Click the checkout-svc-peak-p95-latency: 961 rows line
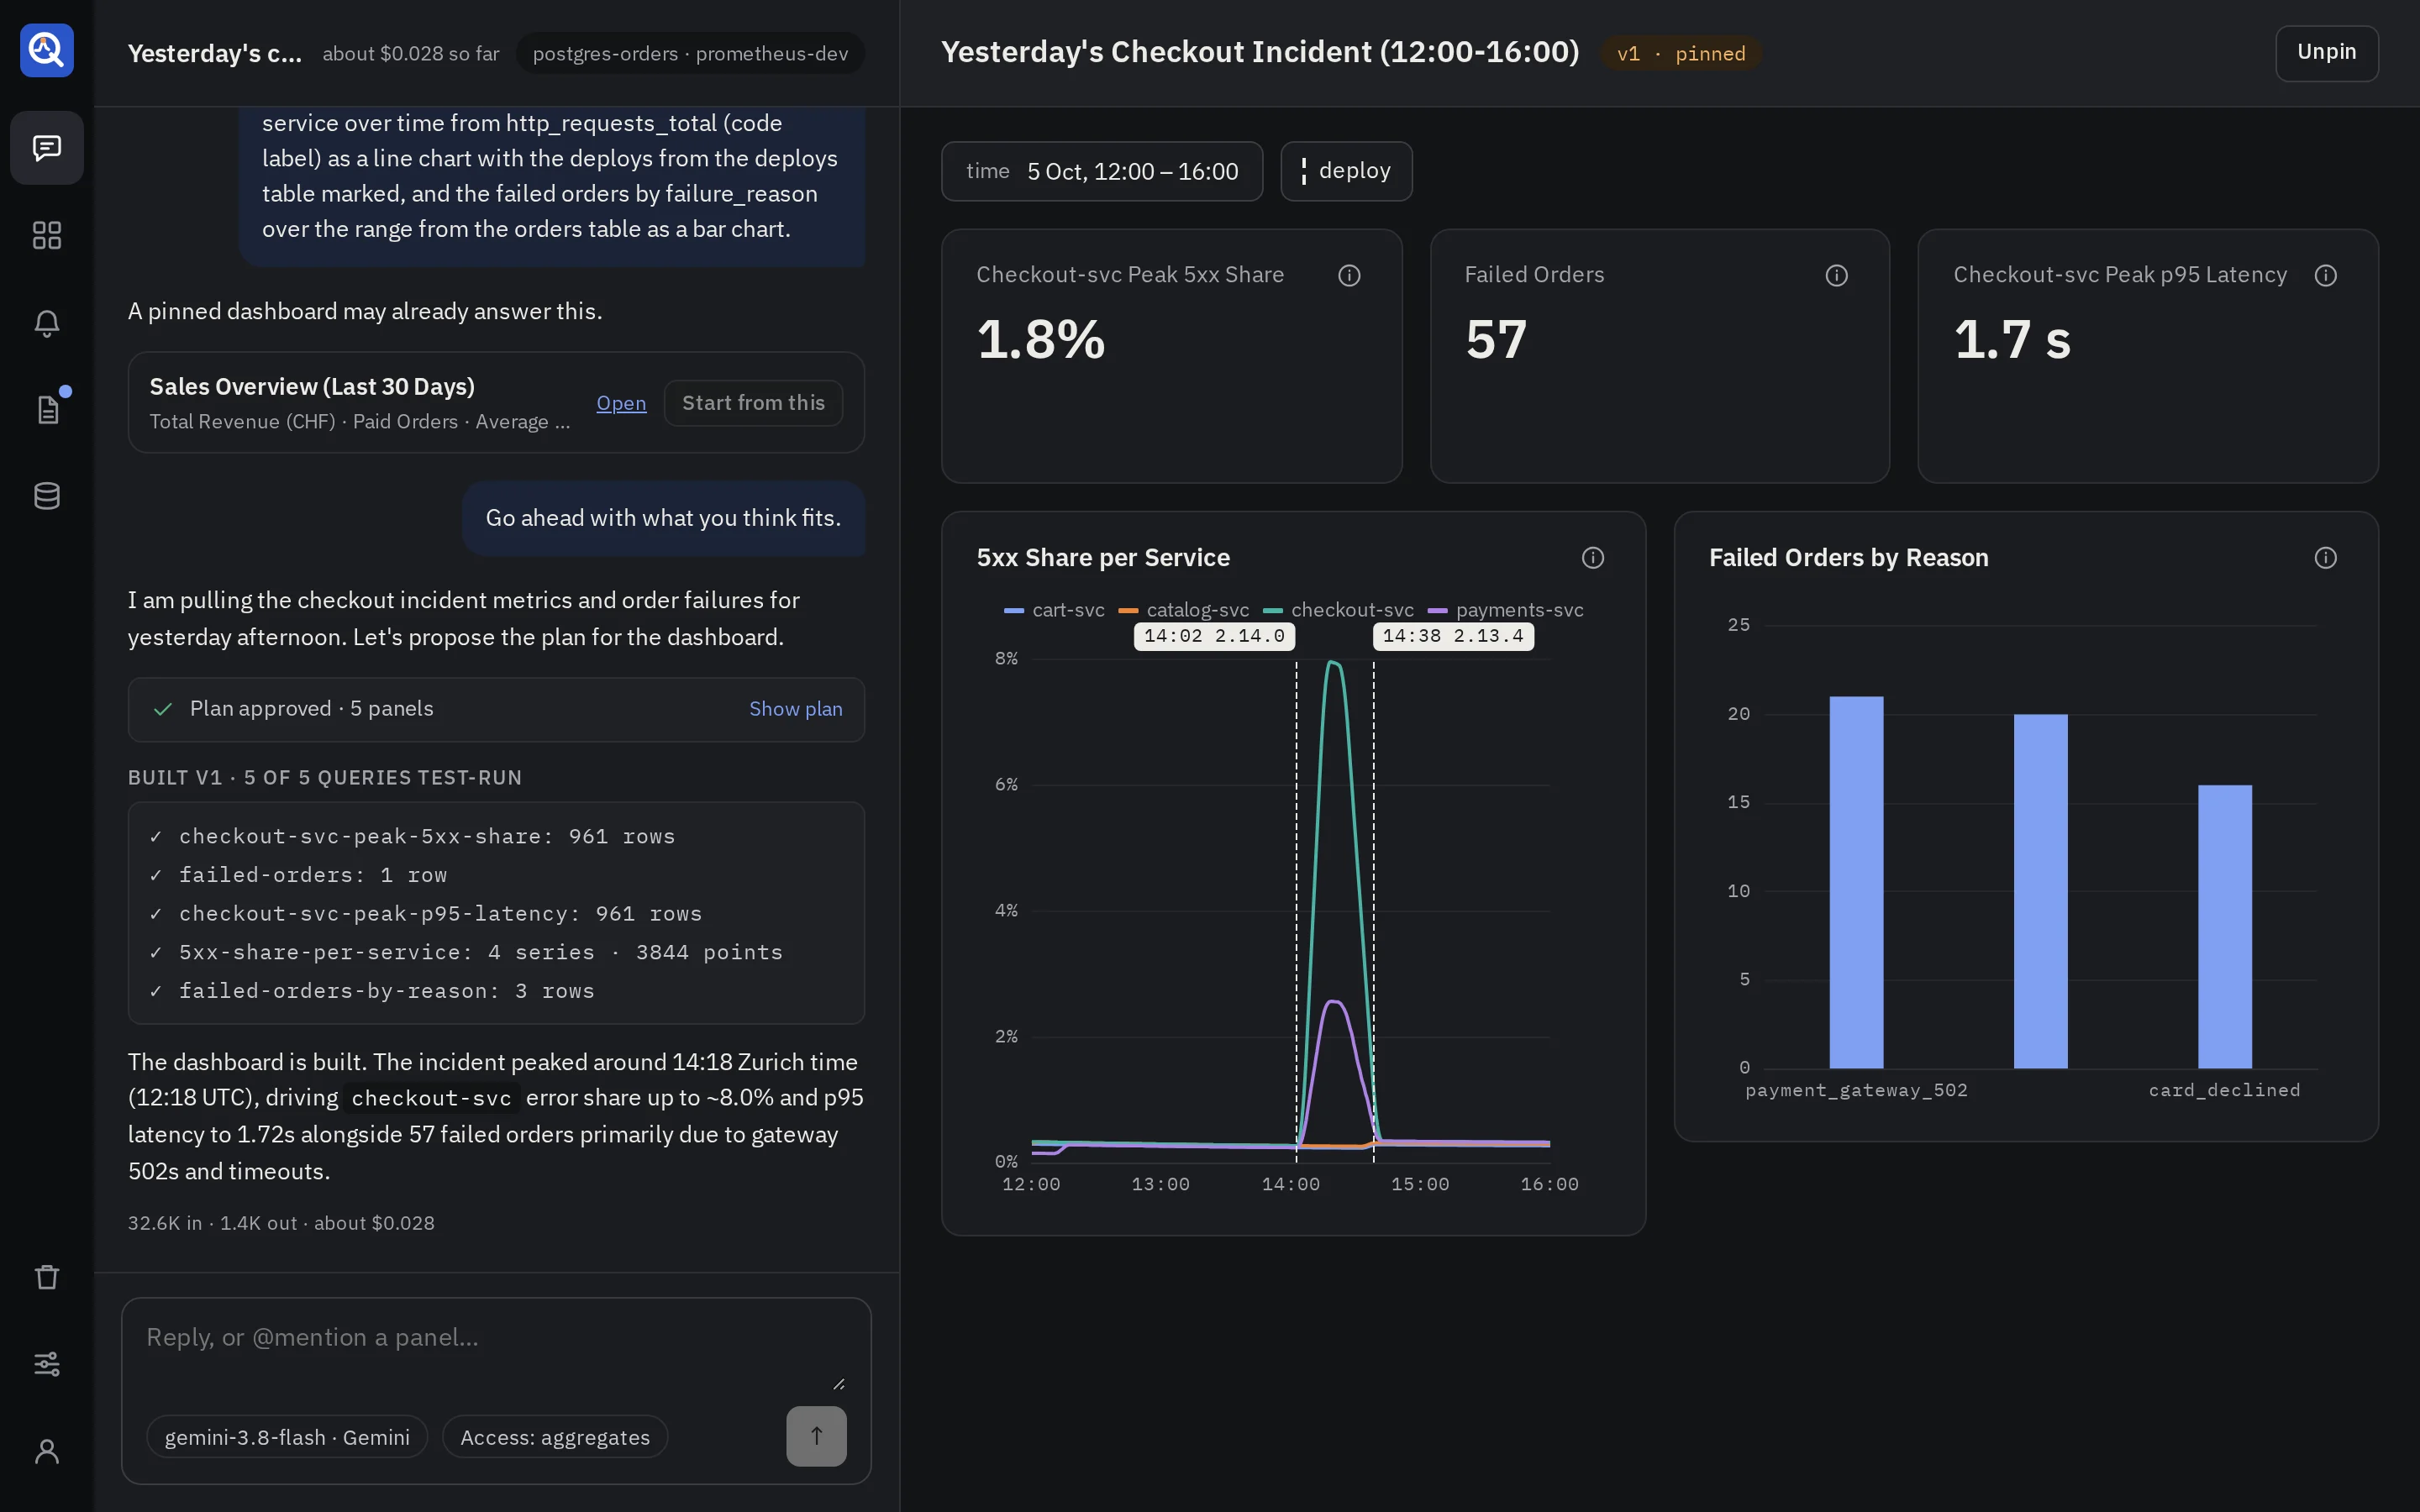The height and width of the screenshot is (1512, 2420). [440, 914]
